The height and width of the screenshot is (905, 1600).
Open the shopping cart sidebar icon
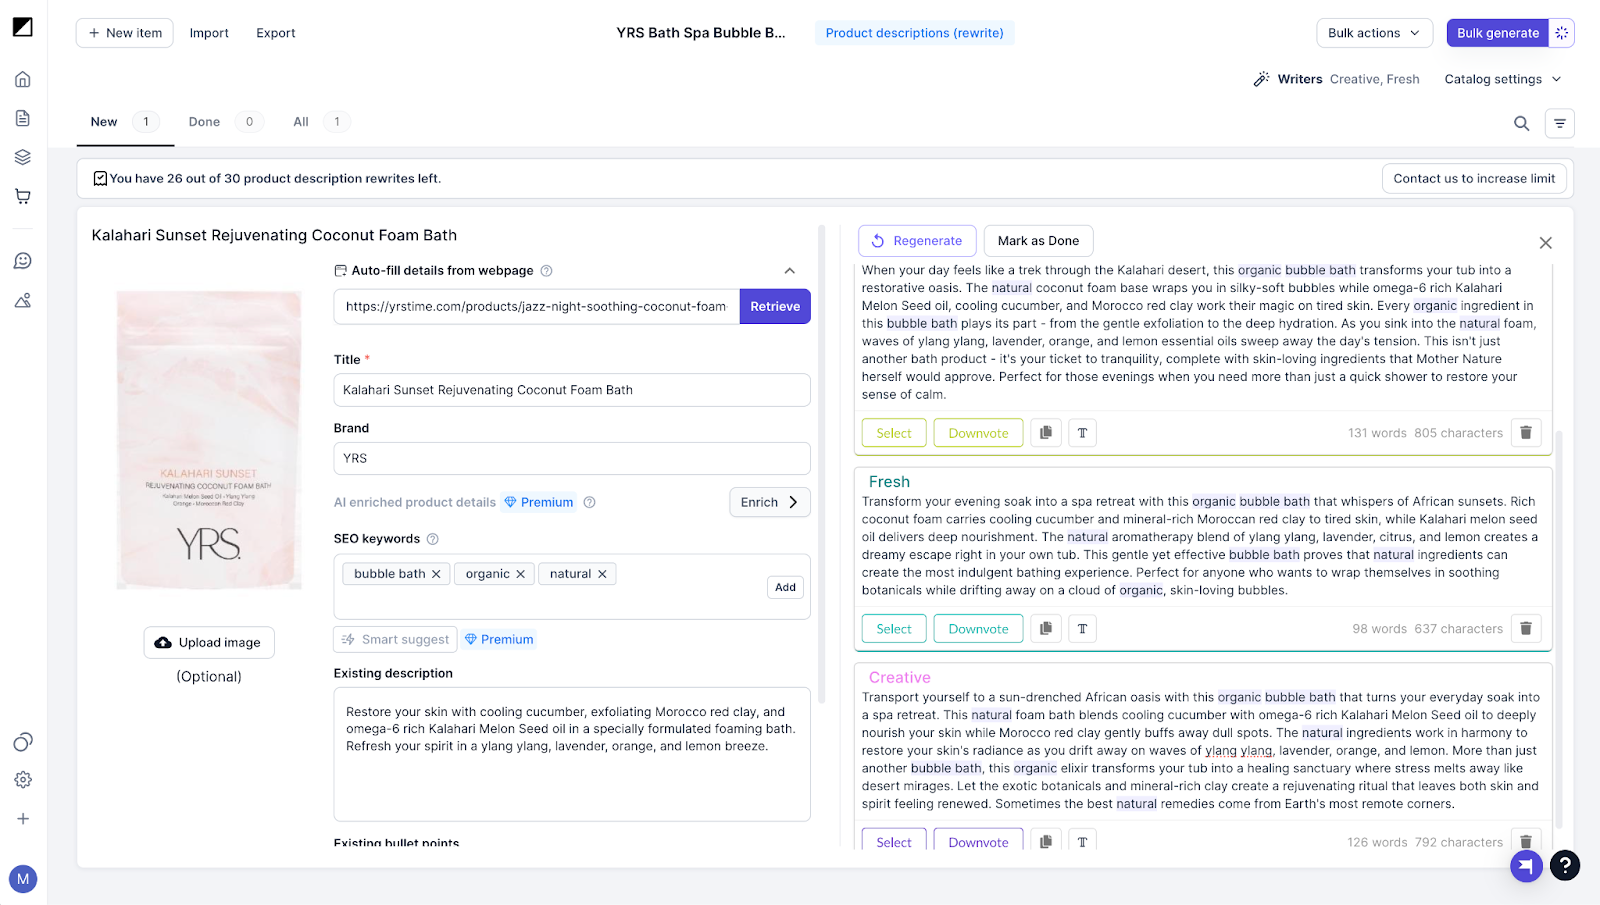[23, 196]
